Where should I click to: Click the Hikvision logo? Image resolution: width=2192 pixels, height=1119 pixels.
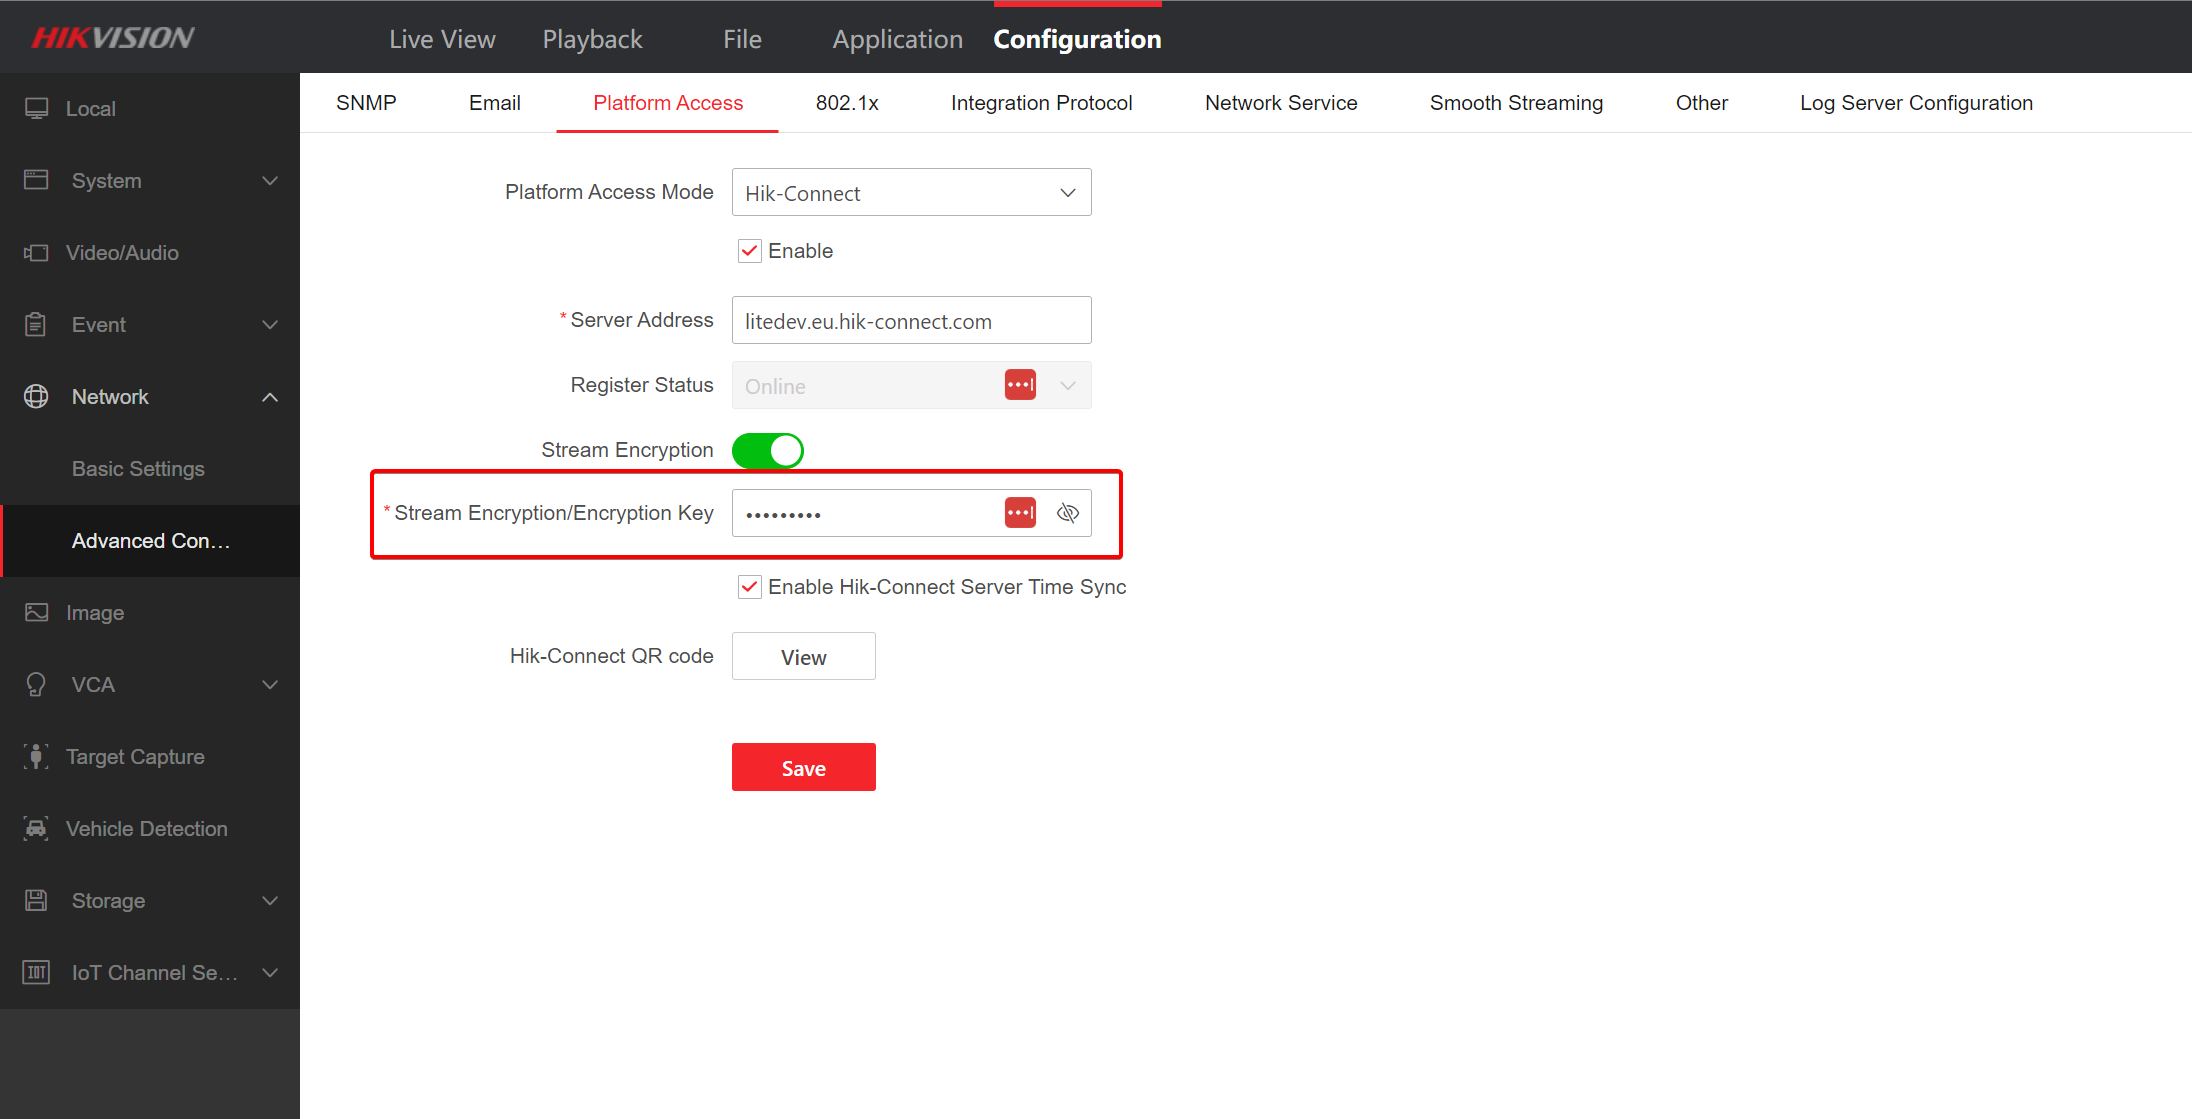tap(111, 37)
